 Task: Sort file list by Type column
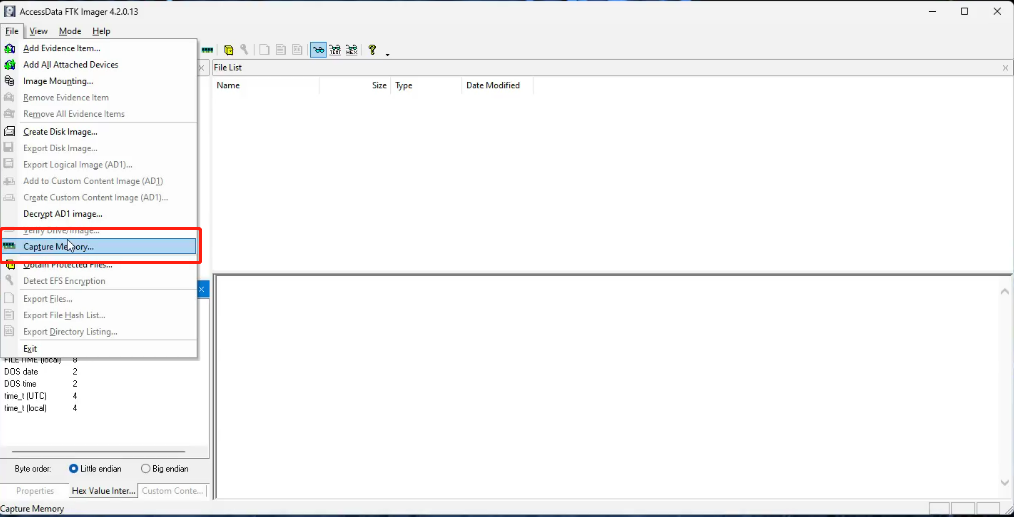[426, 85]
